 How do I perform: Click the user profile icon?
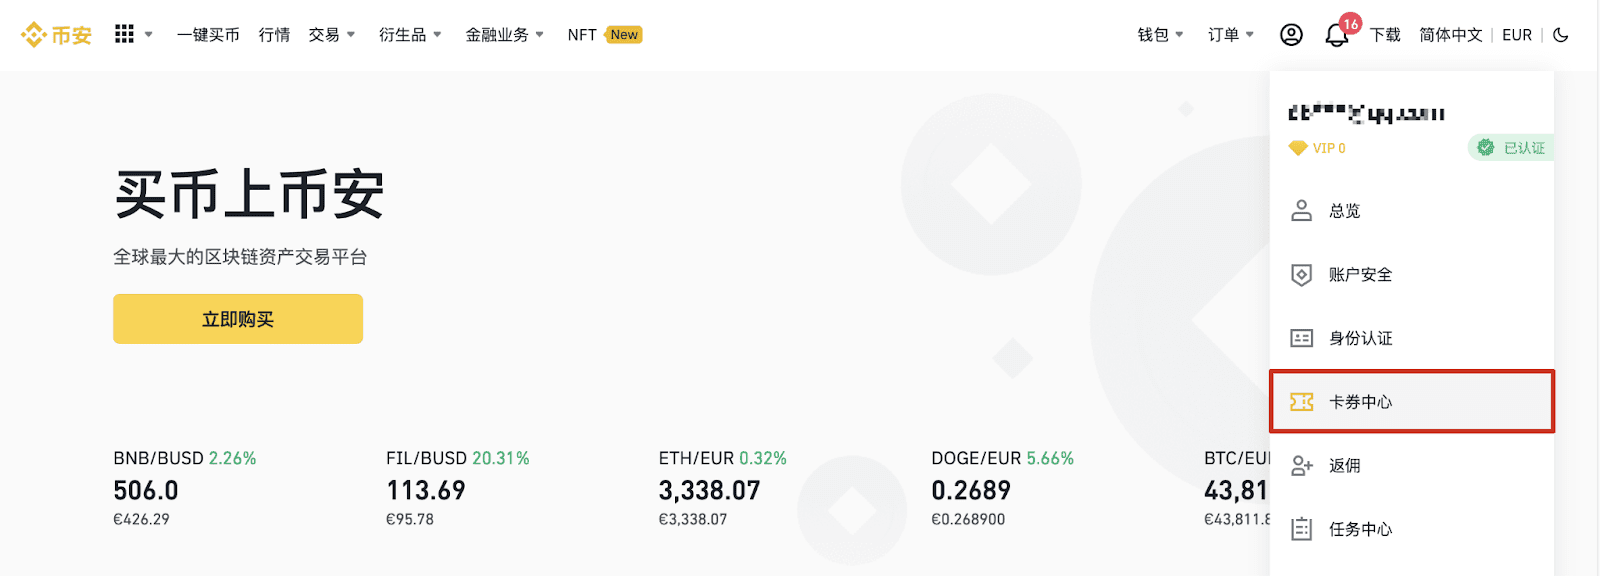[1291, 35]
